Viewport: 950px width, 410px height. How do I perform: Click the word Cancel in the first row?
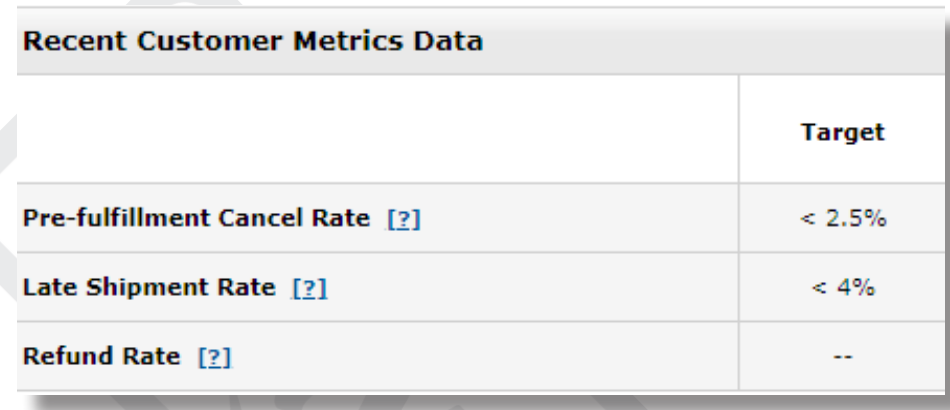[x=261, y=218]
